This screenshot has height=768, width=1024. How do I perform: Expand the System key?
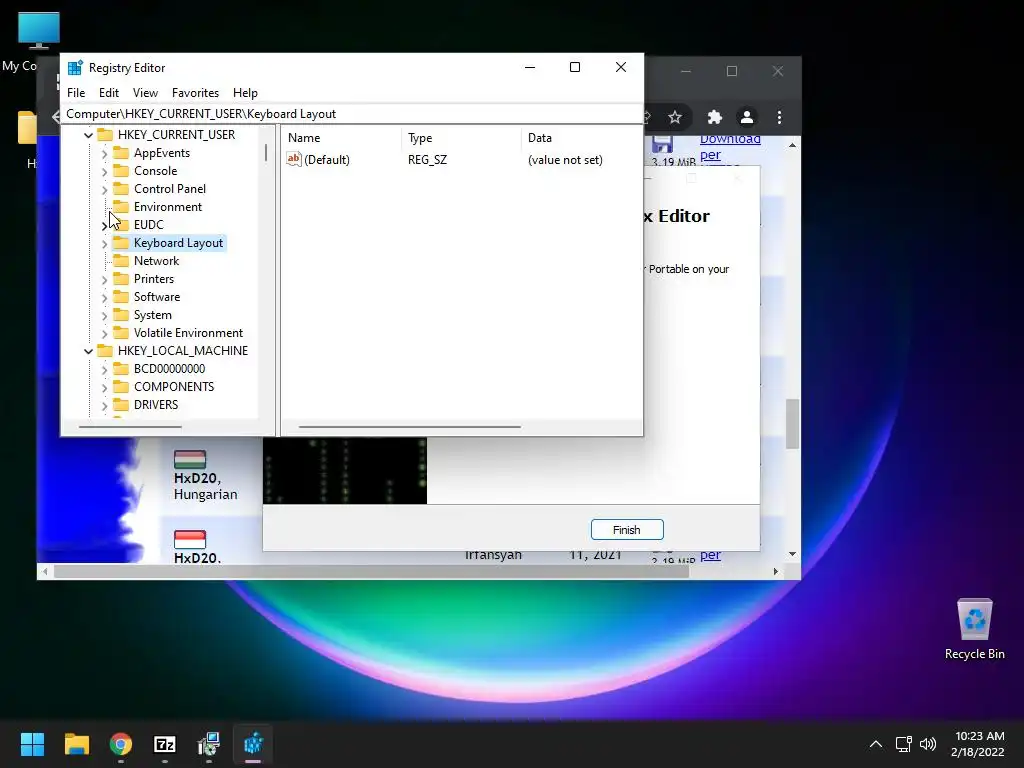pyautogui.click(x=104, y=315)
